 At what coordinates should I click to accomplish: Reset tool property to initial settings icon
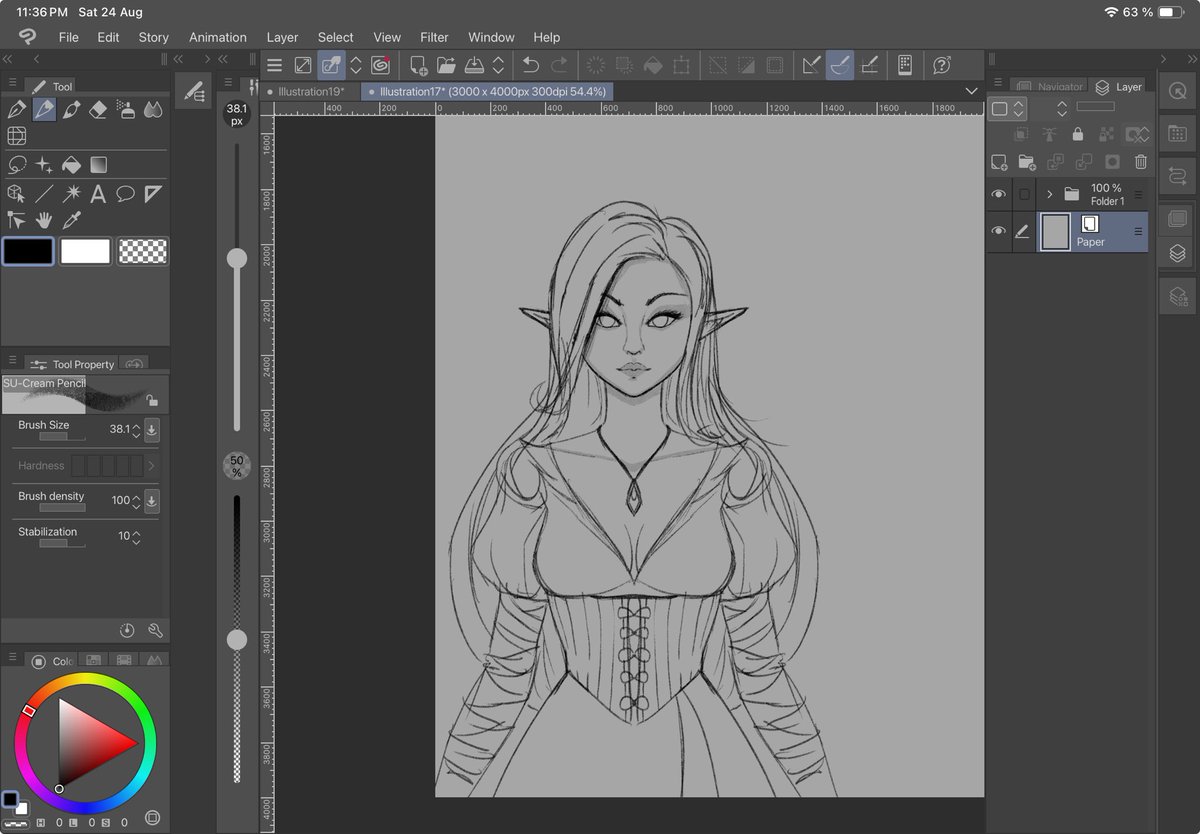[127, 630]
